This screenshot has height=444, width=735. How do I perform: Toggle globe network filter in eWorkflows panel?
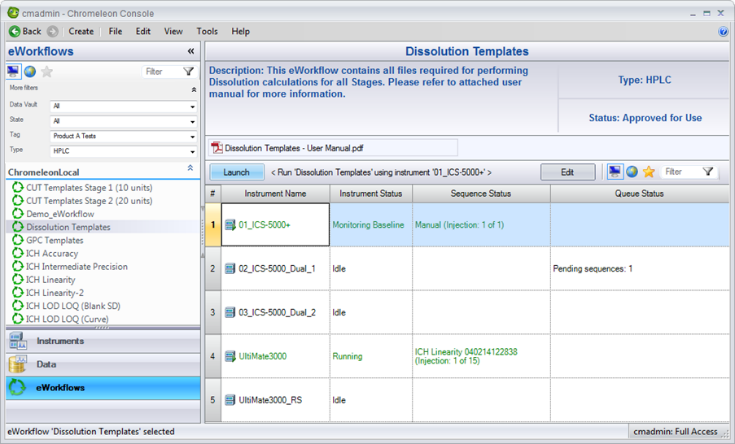(x=30, y=72)
